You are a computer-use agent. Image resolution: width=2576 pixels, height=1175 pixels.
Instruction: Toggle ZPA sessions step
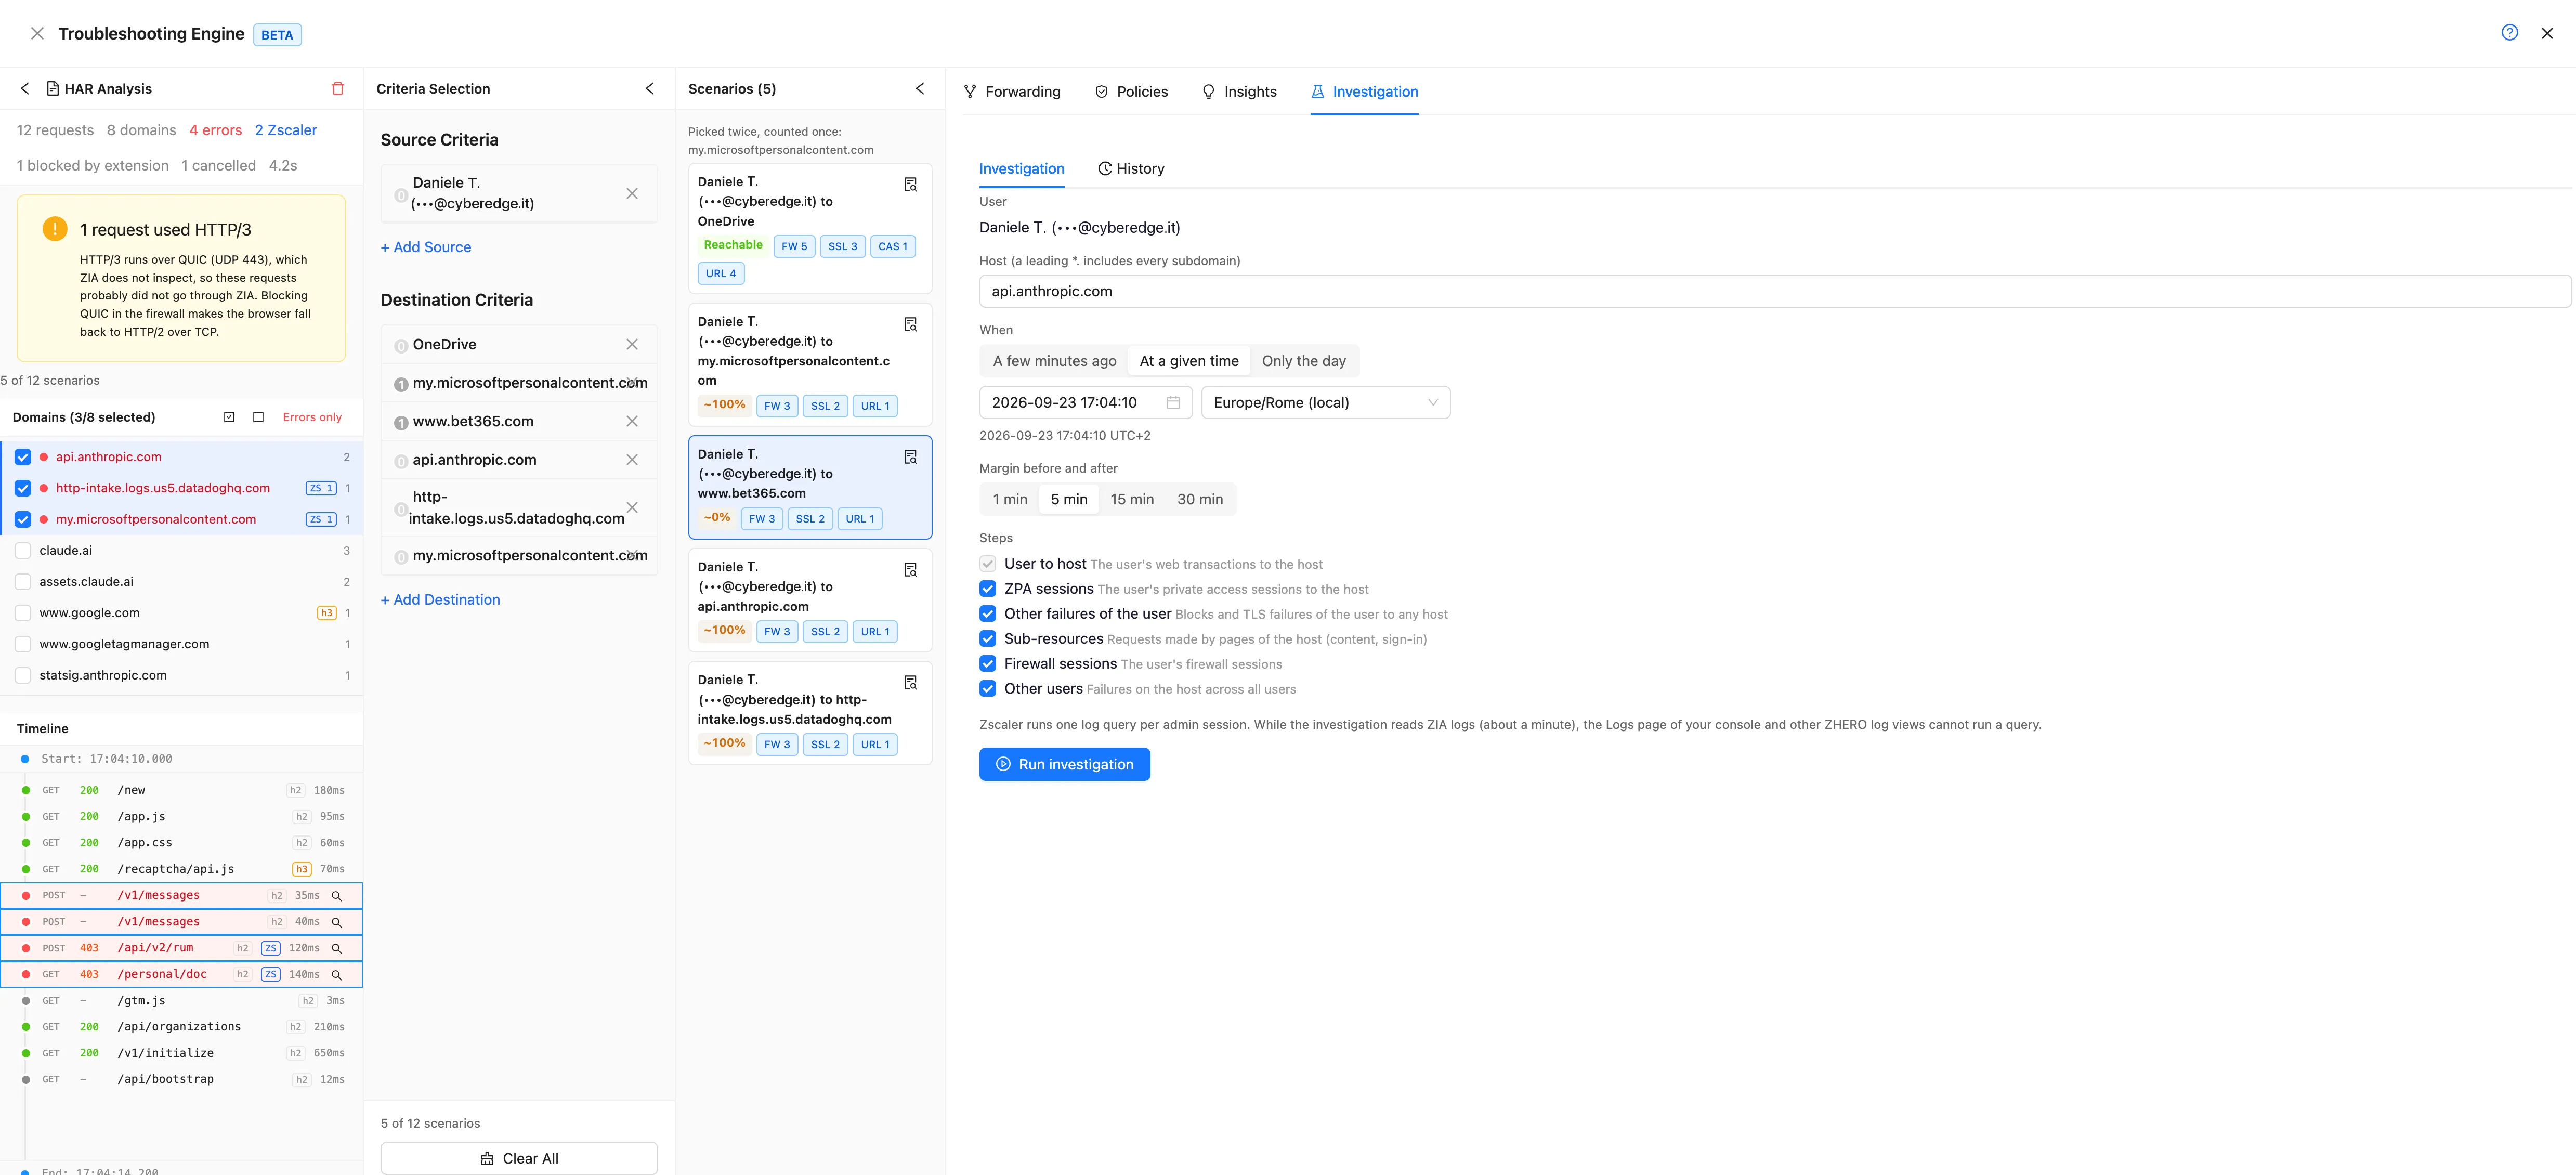point(988,589)
